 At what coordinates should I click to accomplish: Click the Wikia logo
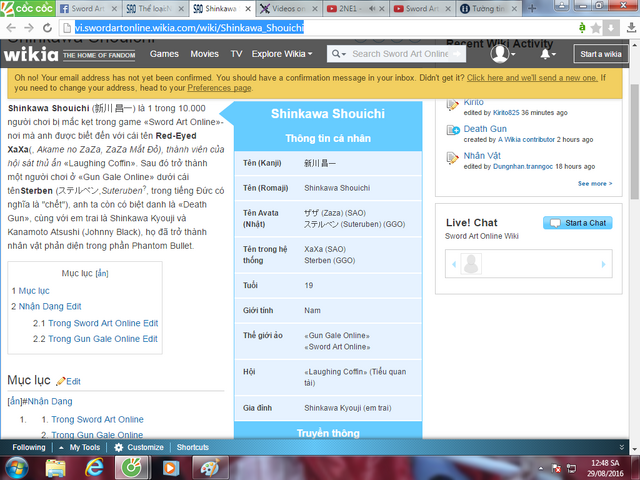point(31,54)
